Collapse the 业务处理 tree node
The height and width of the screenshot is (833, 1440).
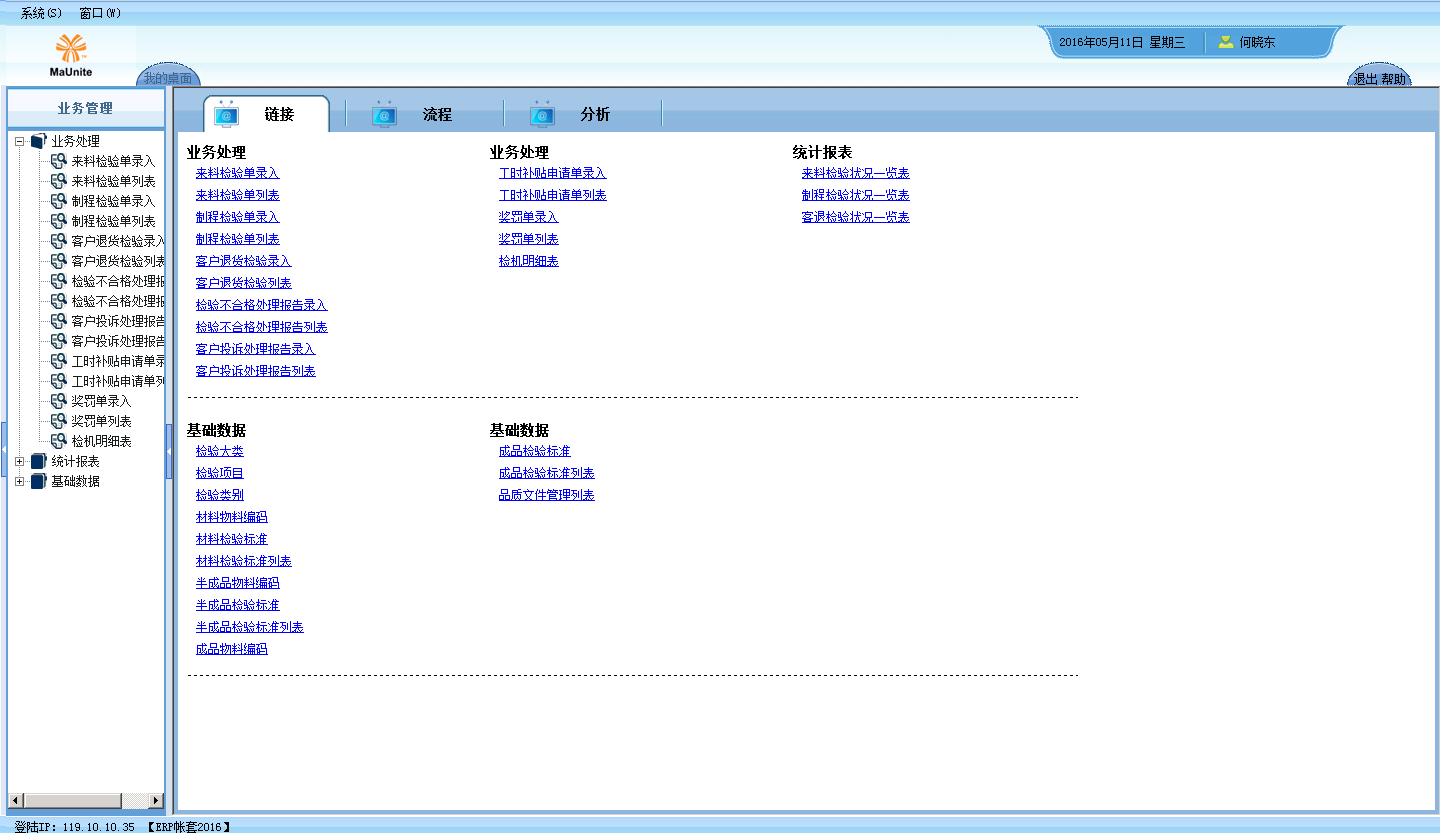(20, 142)
